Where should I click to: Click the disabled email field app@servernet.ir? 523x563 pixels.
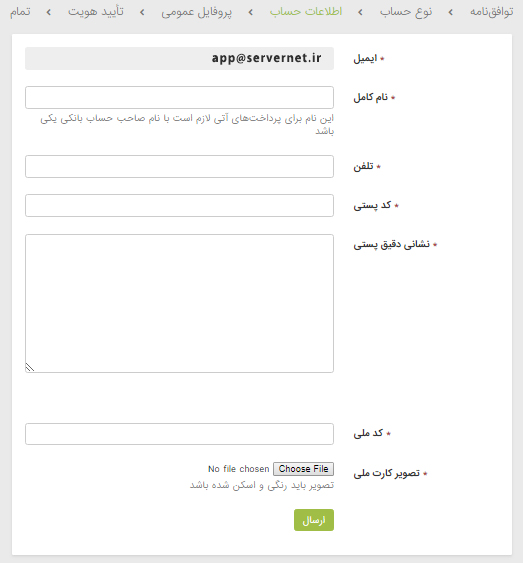[179, 58]
